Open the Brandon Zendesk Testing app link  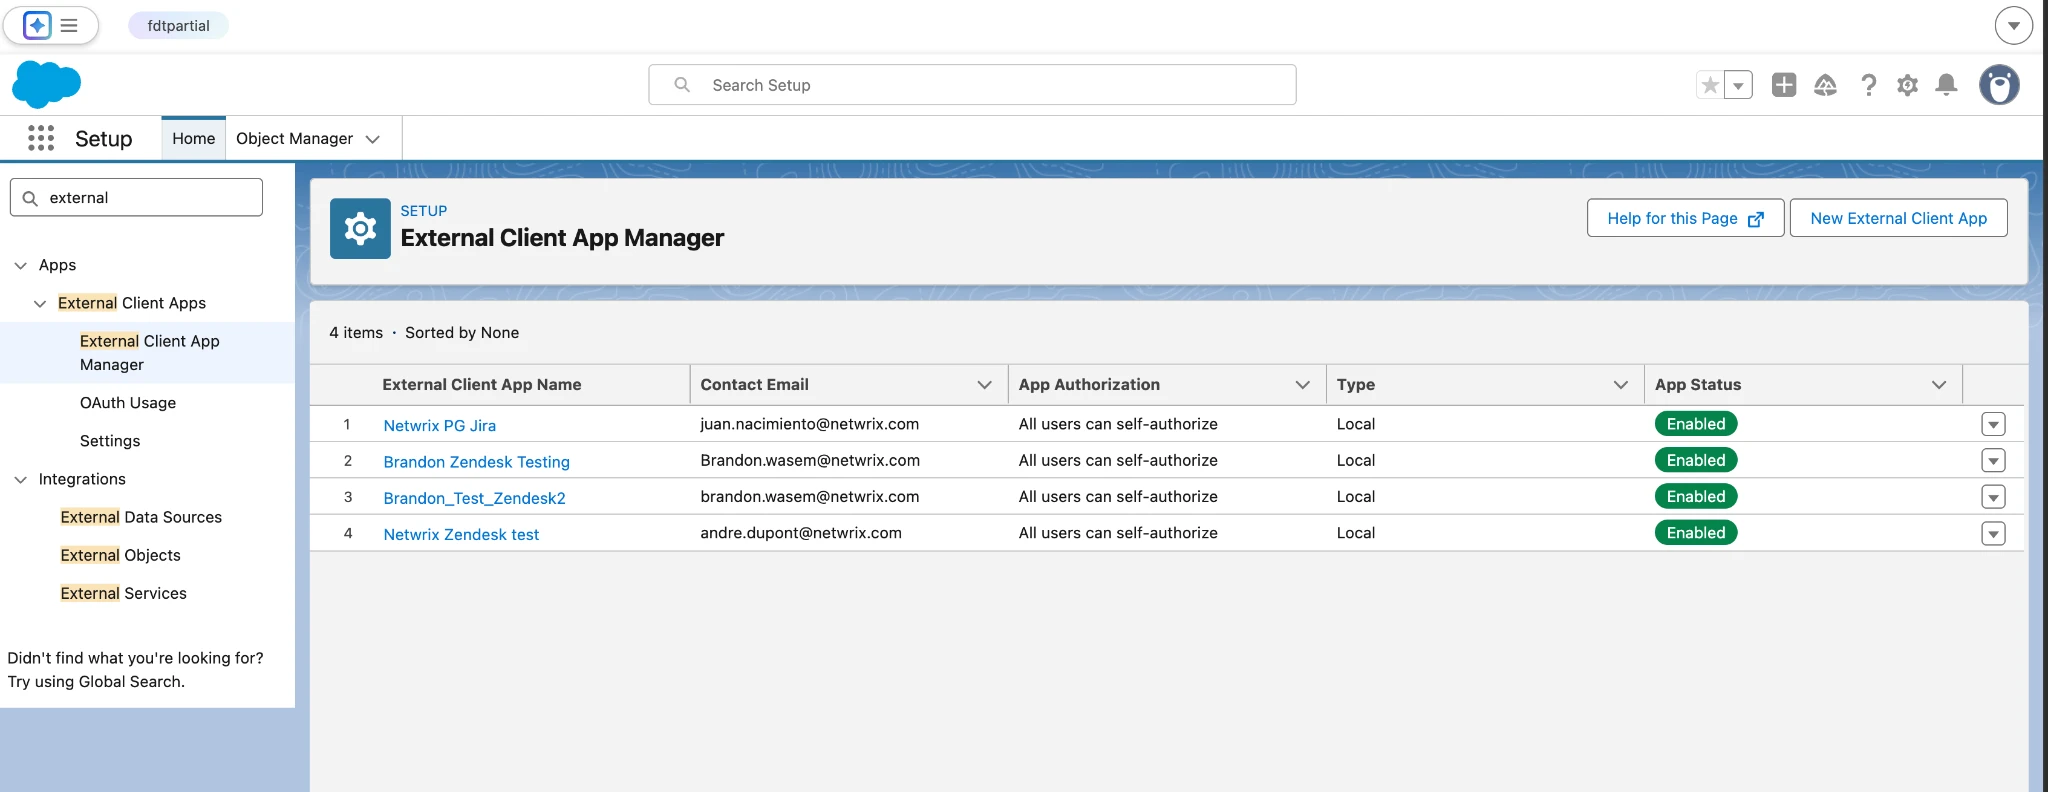(x=476, y=461)
